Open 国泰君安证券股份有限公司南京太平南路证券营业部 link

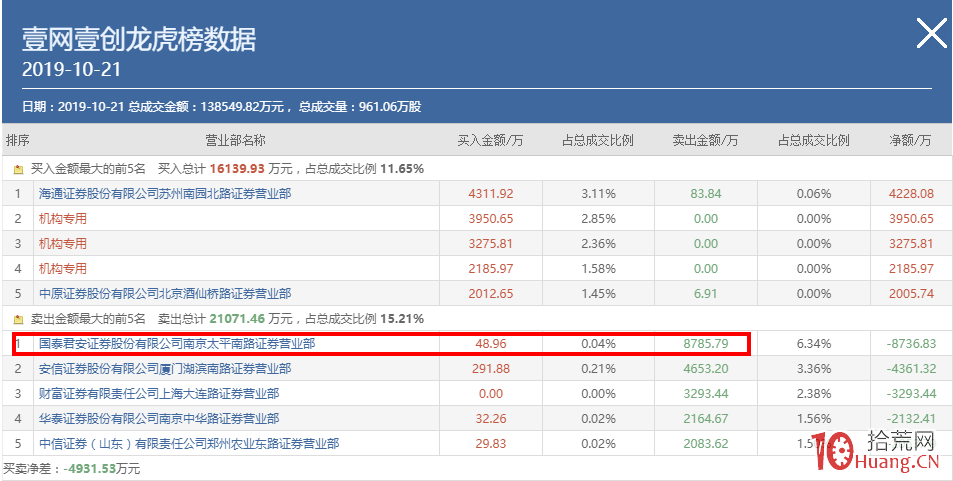pyautogui.click(x=177, y=344)
